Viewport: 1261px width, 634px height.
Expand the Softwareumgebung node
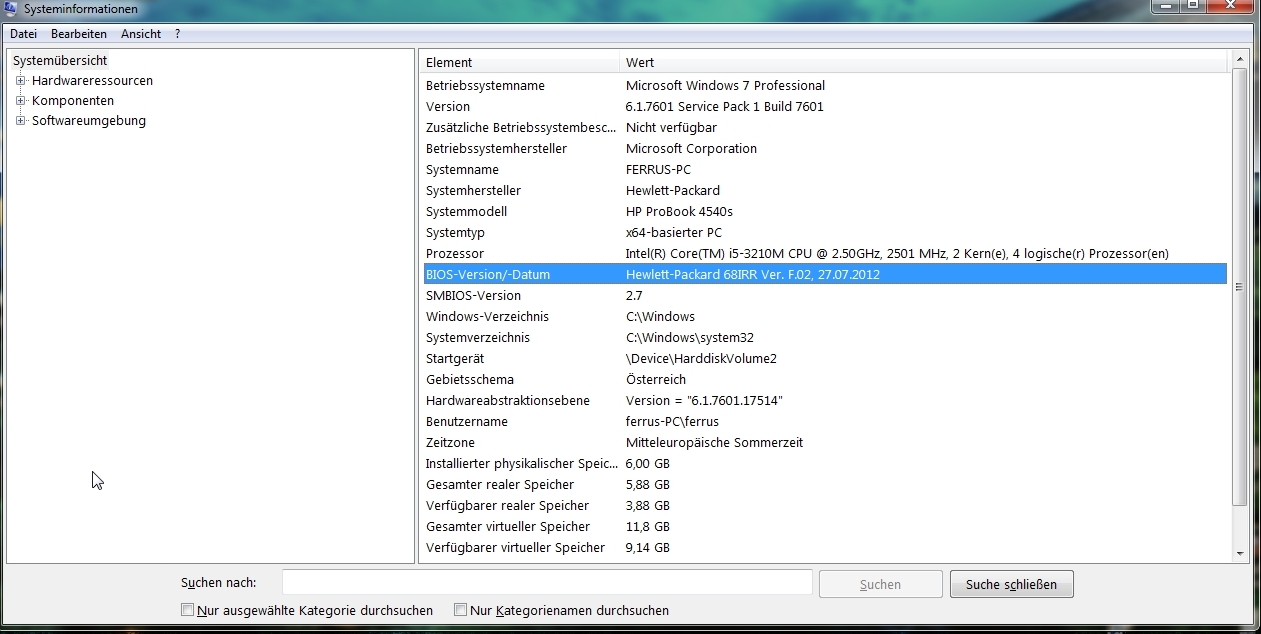click(20, 121)
